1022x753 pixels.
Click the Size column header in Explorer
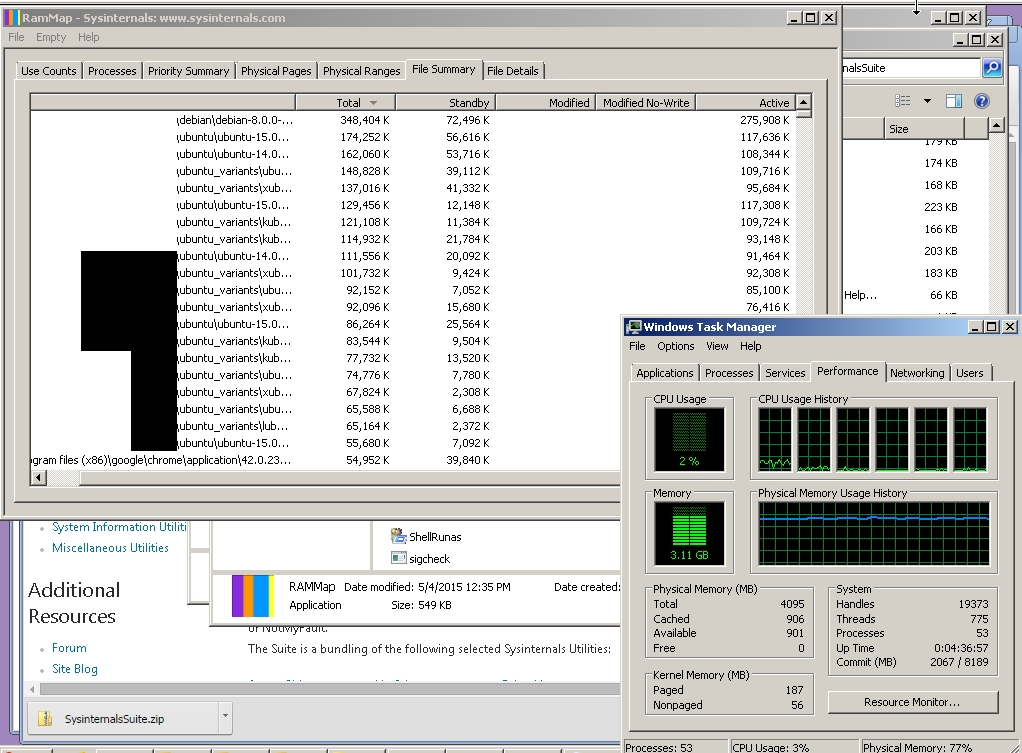[x=924, y=128]
